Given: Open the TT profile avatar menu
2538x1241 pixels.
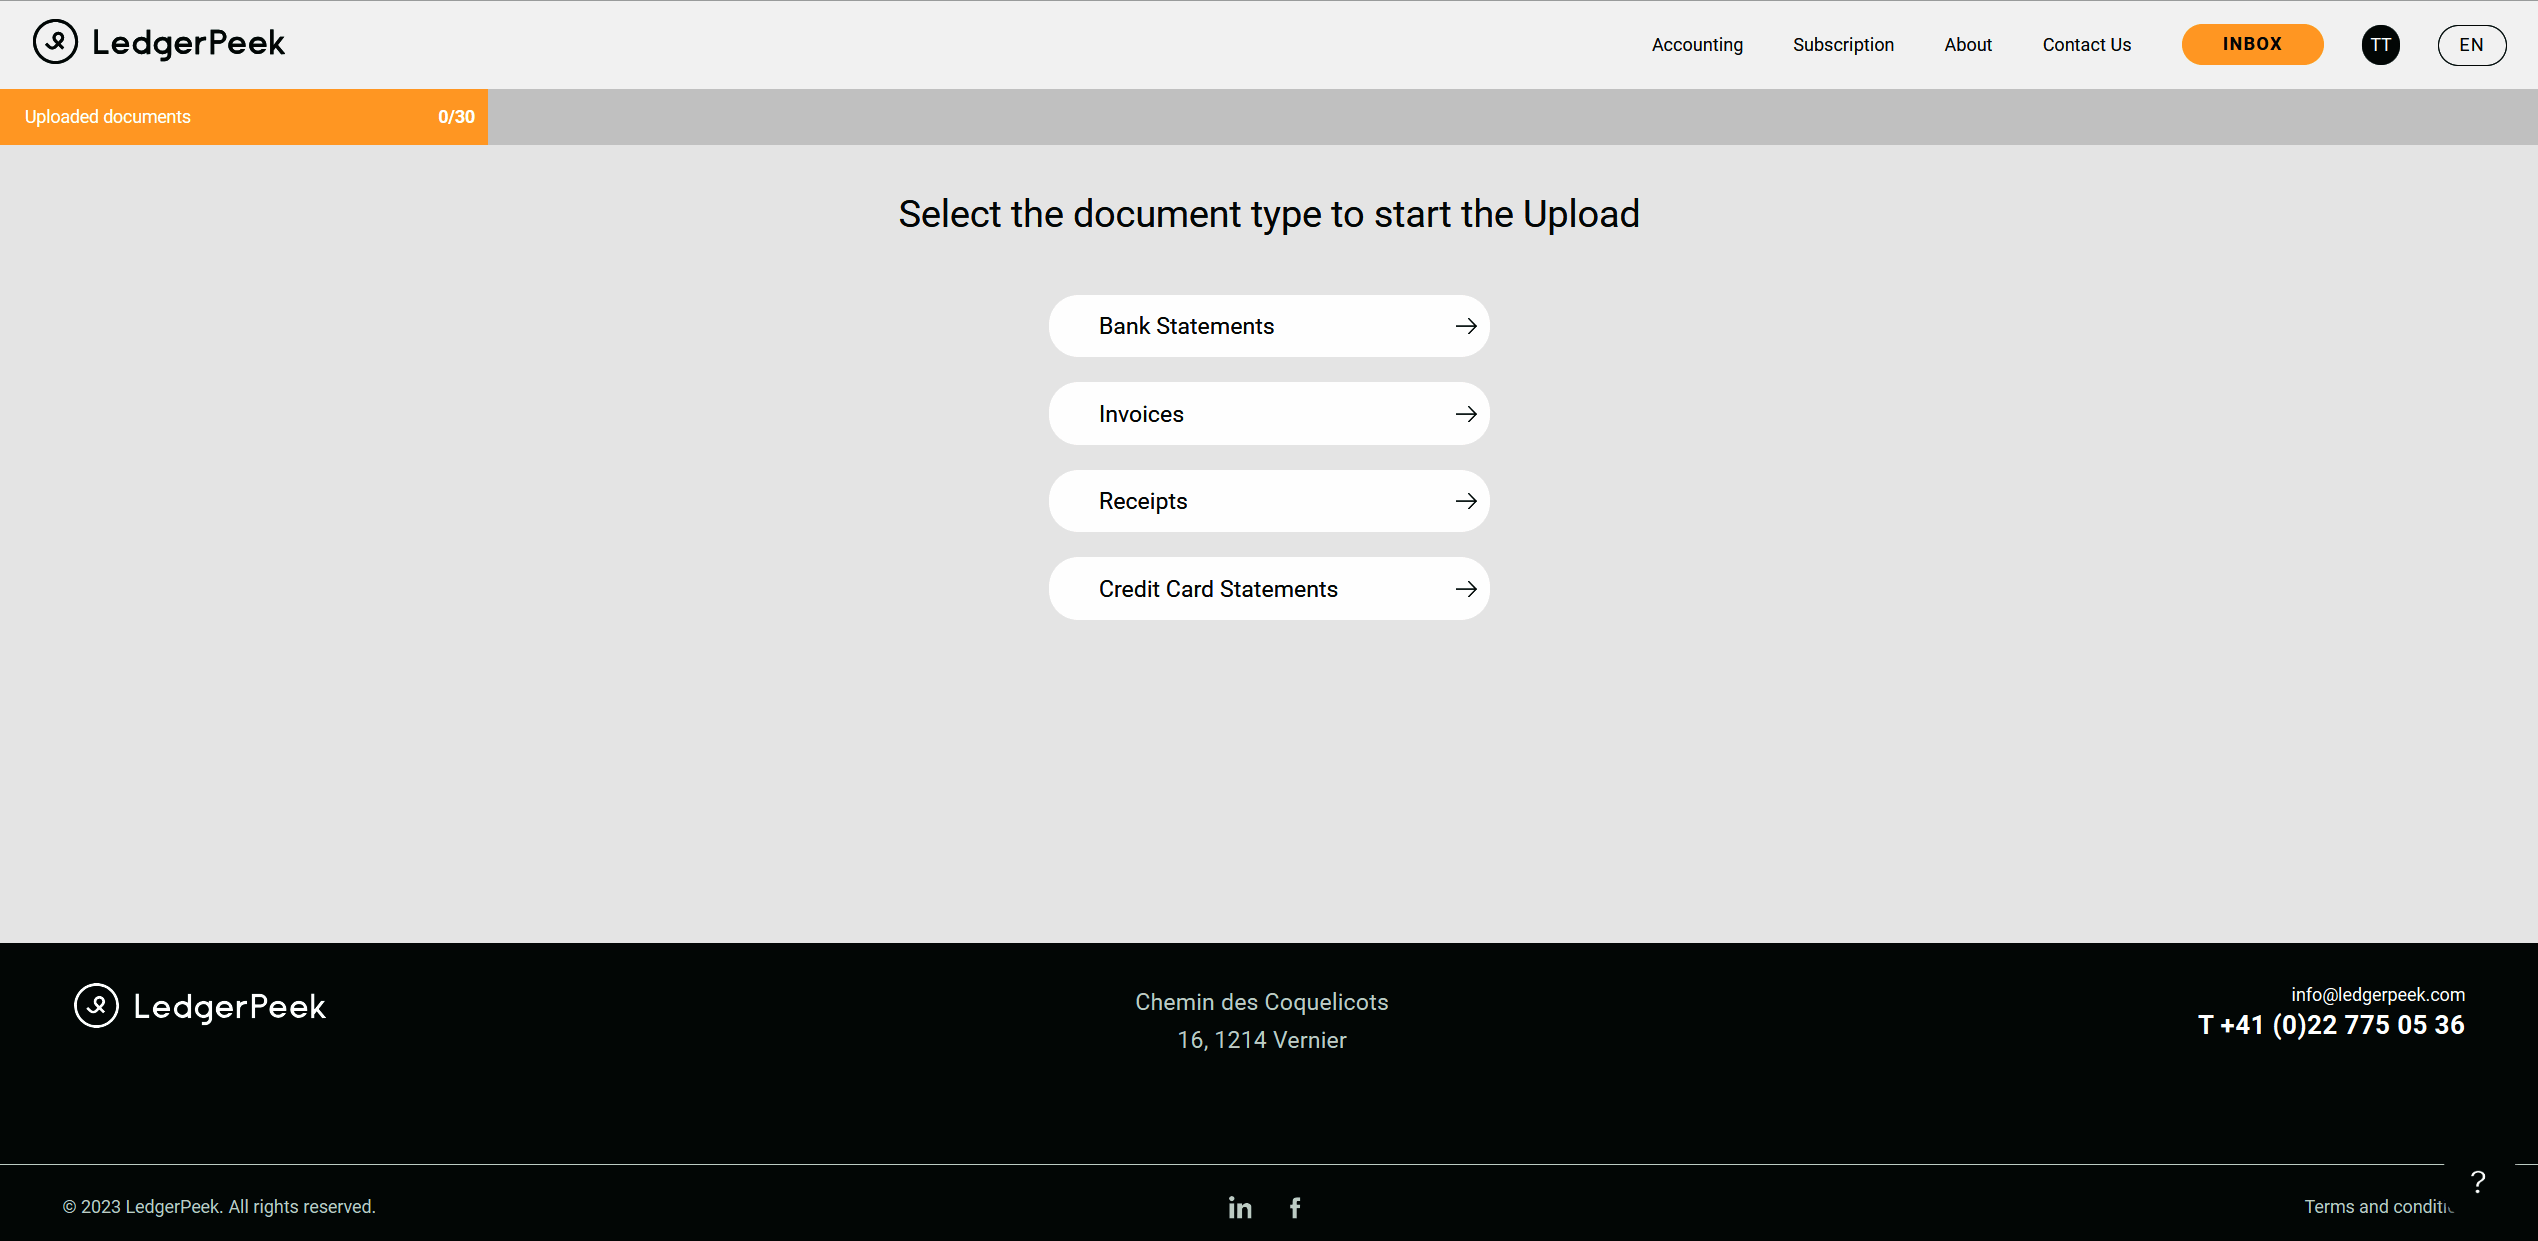Looking at the screenshot, I should (2381, 44).
